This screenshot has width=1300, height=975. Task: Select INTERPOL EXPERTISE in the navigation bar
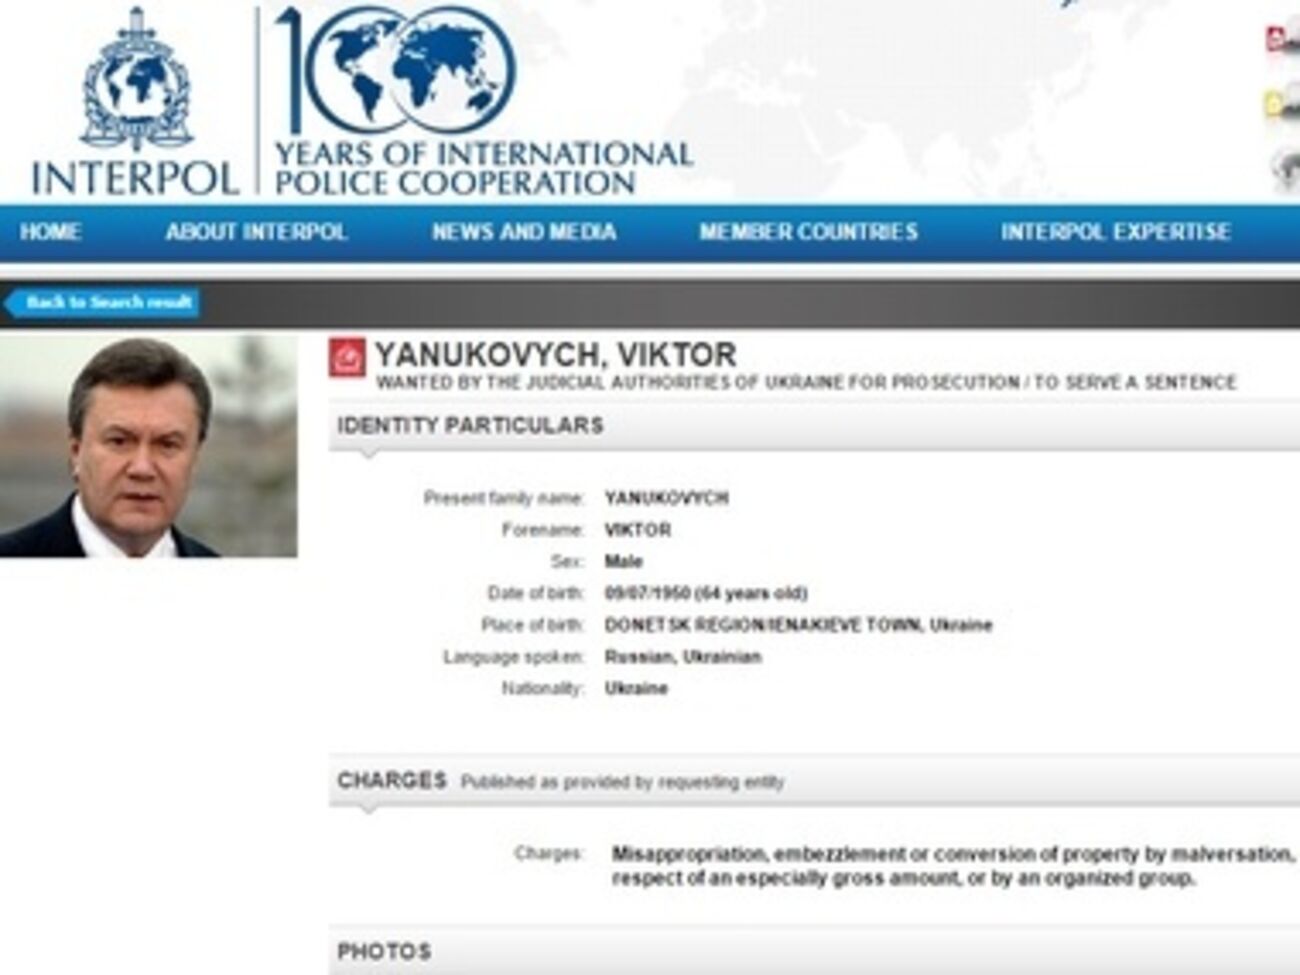point(1115,232)
